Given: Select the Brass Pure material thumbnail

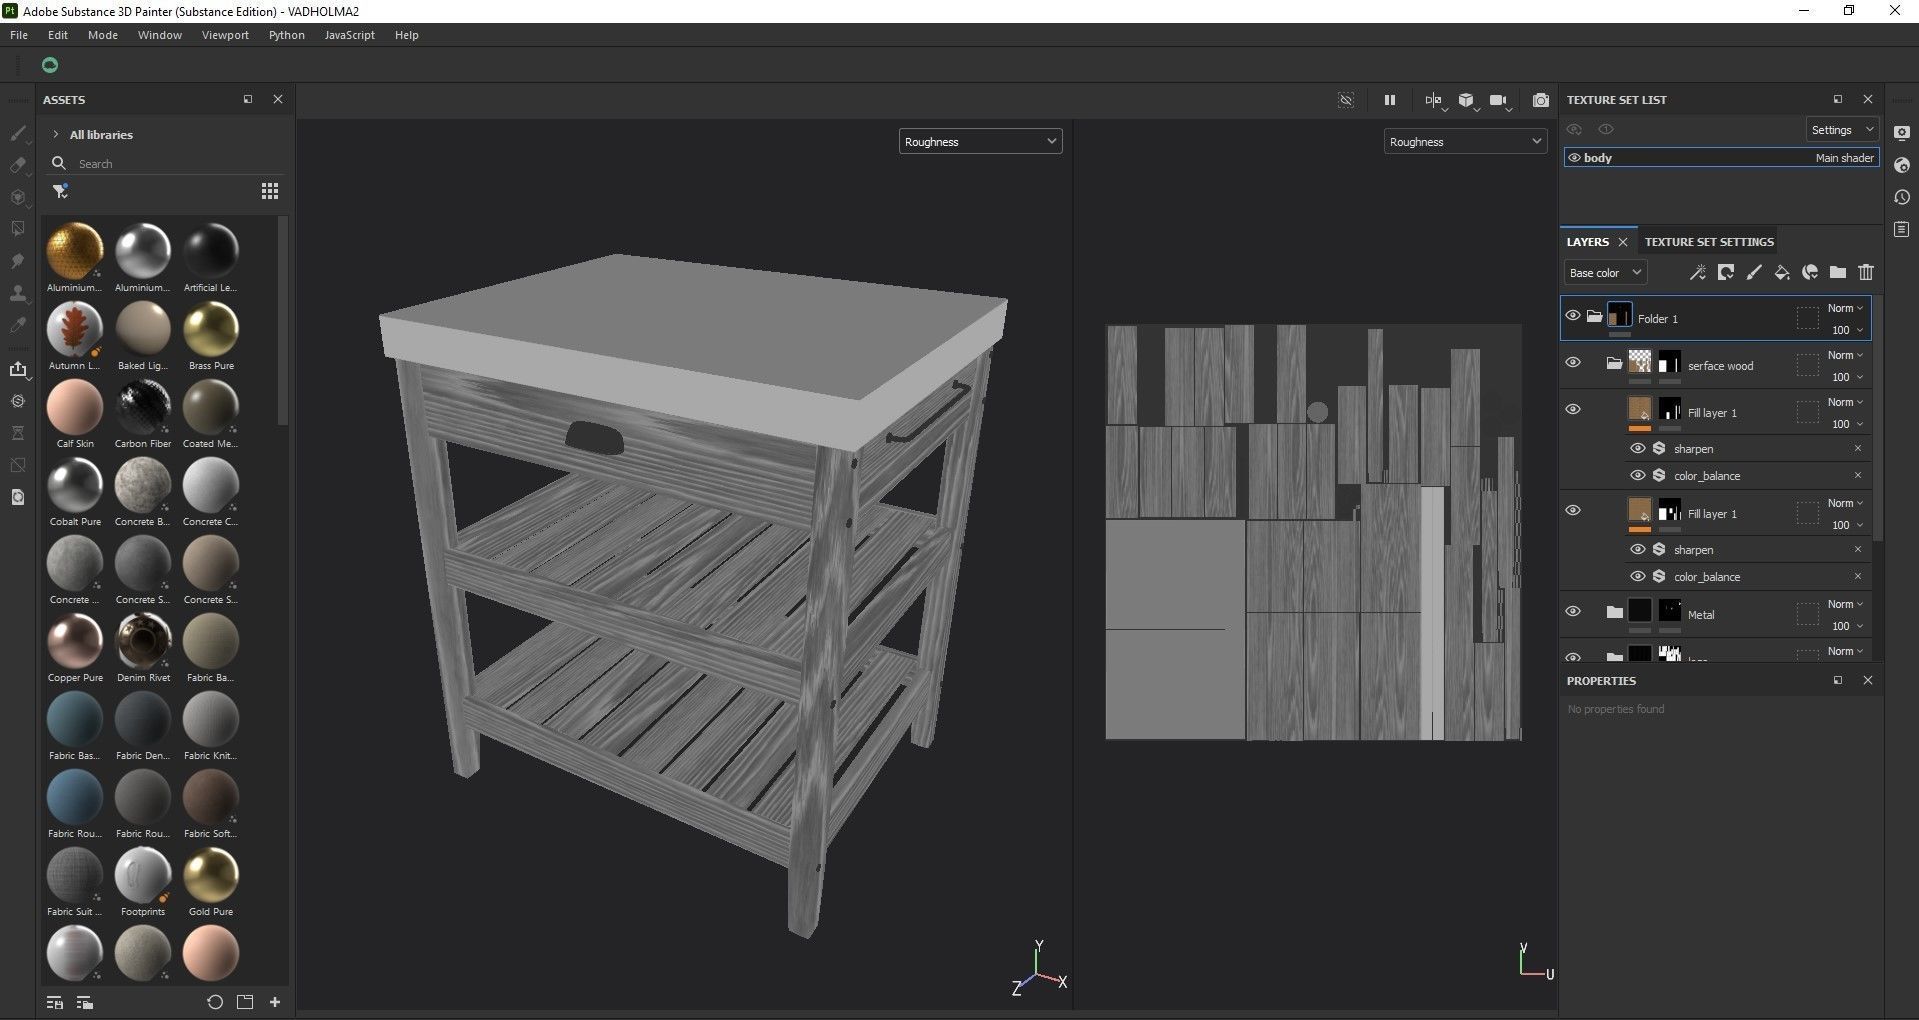Looking at the screenshot, I should (x=211, y=329).
